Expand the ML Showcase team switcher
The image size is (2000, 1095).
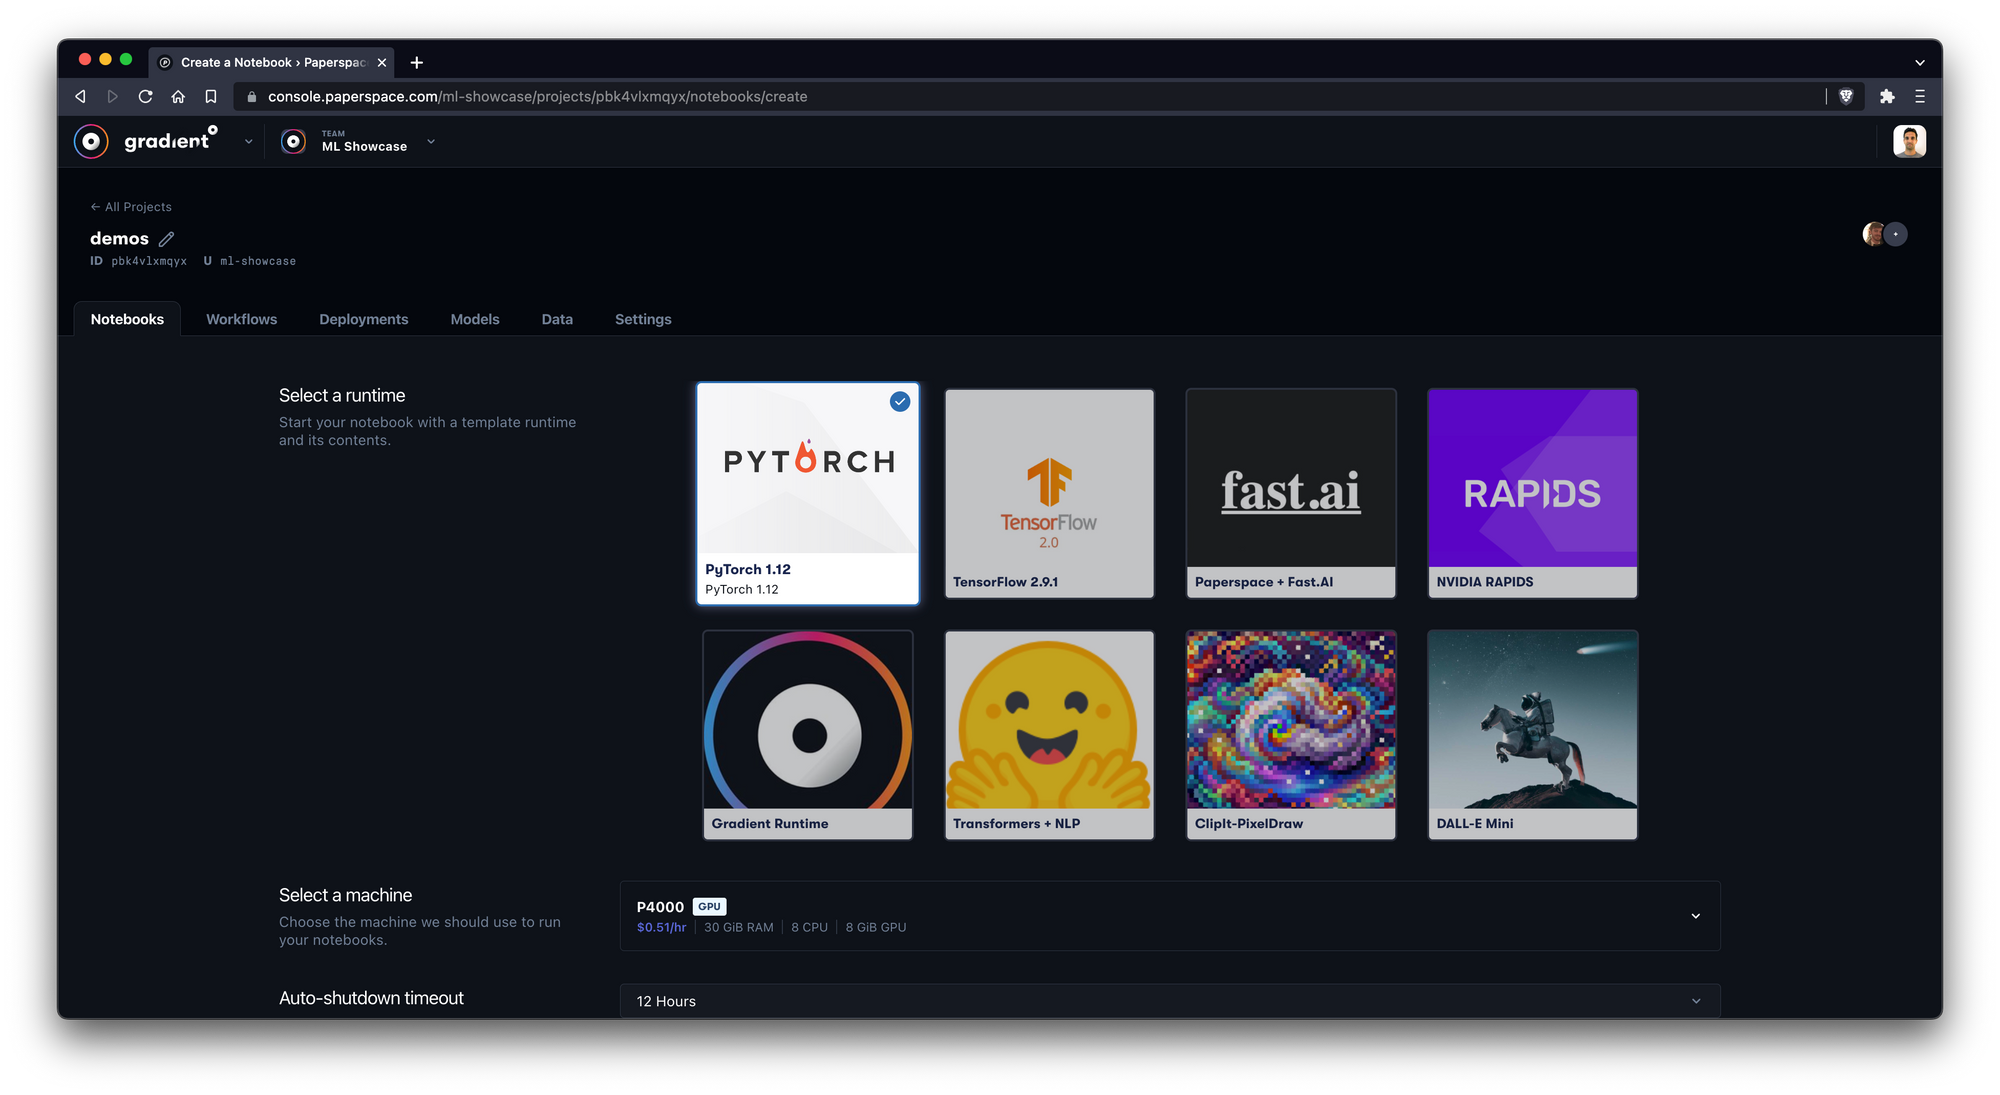pos(431,142)
